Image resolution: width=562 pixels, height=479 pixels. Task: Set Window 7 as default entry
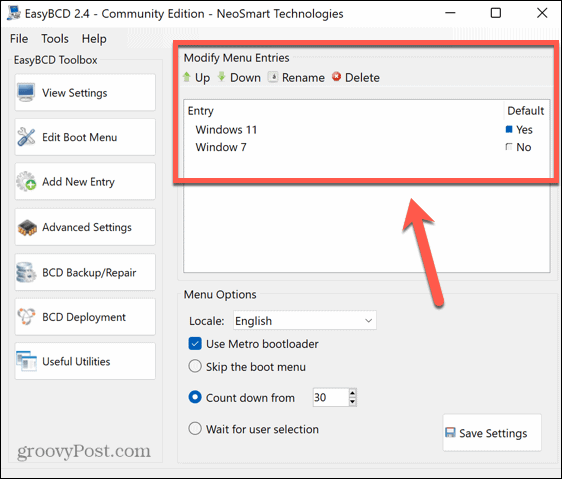[x=509, y=147]
